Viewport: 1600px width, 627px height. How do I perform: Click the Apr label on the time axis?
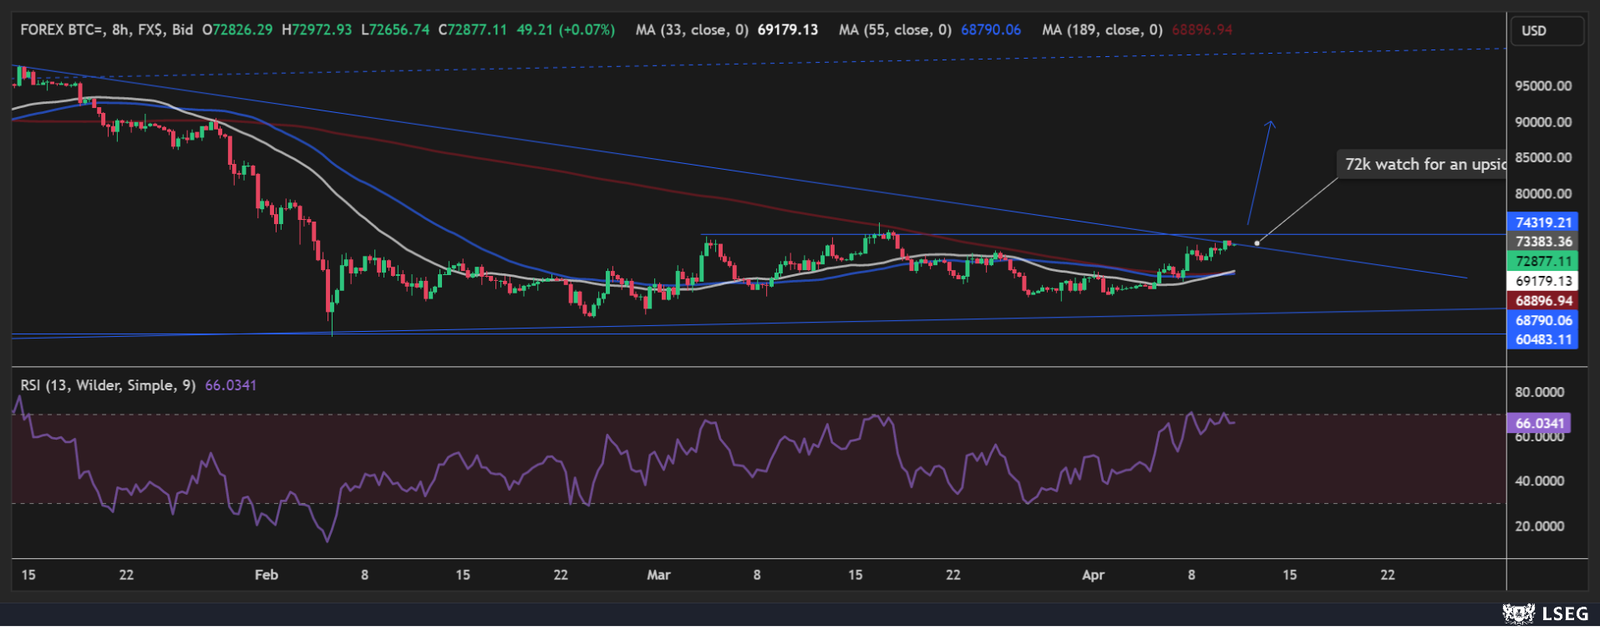(1093, 575)
